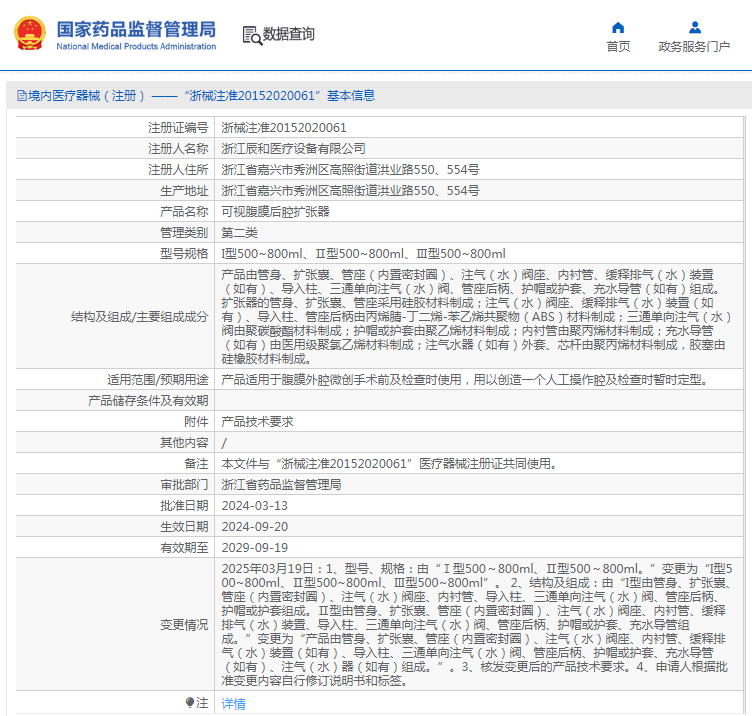The height and width of the screenshot is (716, 752).
Task: Click the 变更情况 row label
Action: pos(184,625)
